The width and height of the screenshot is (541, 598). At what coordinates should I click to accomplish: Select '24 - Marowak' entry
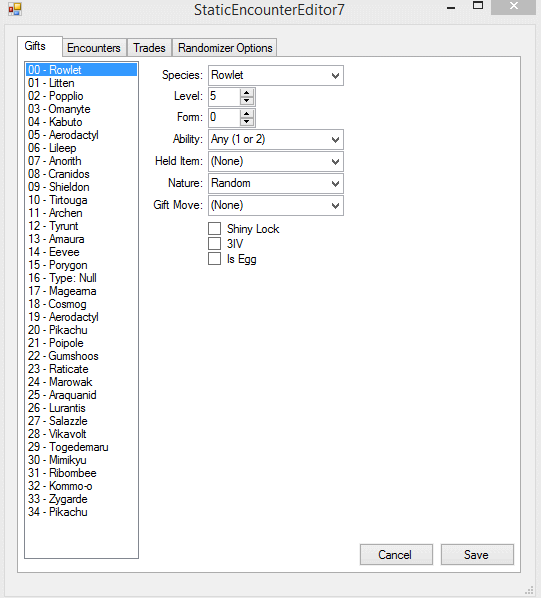[x=81, y=381]
